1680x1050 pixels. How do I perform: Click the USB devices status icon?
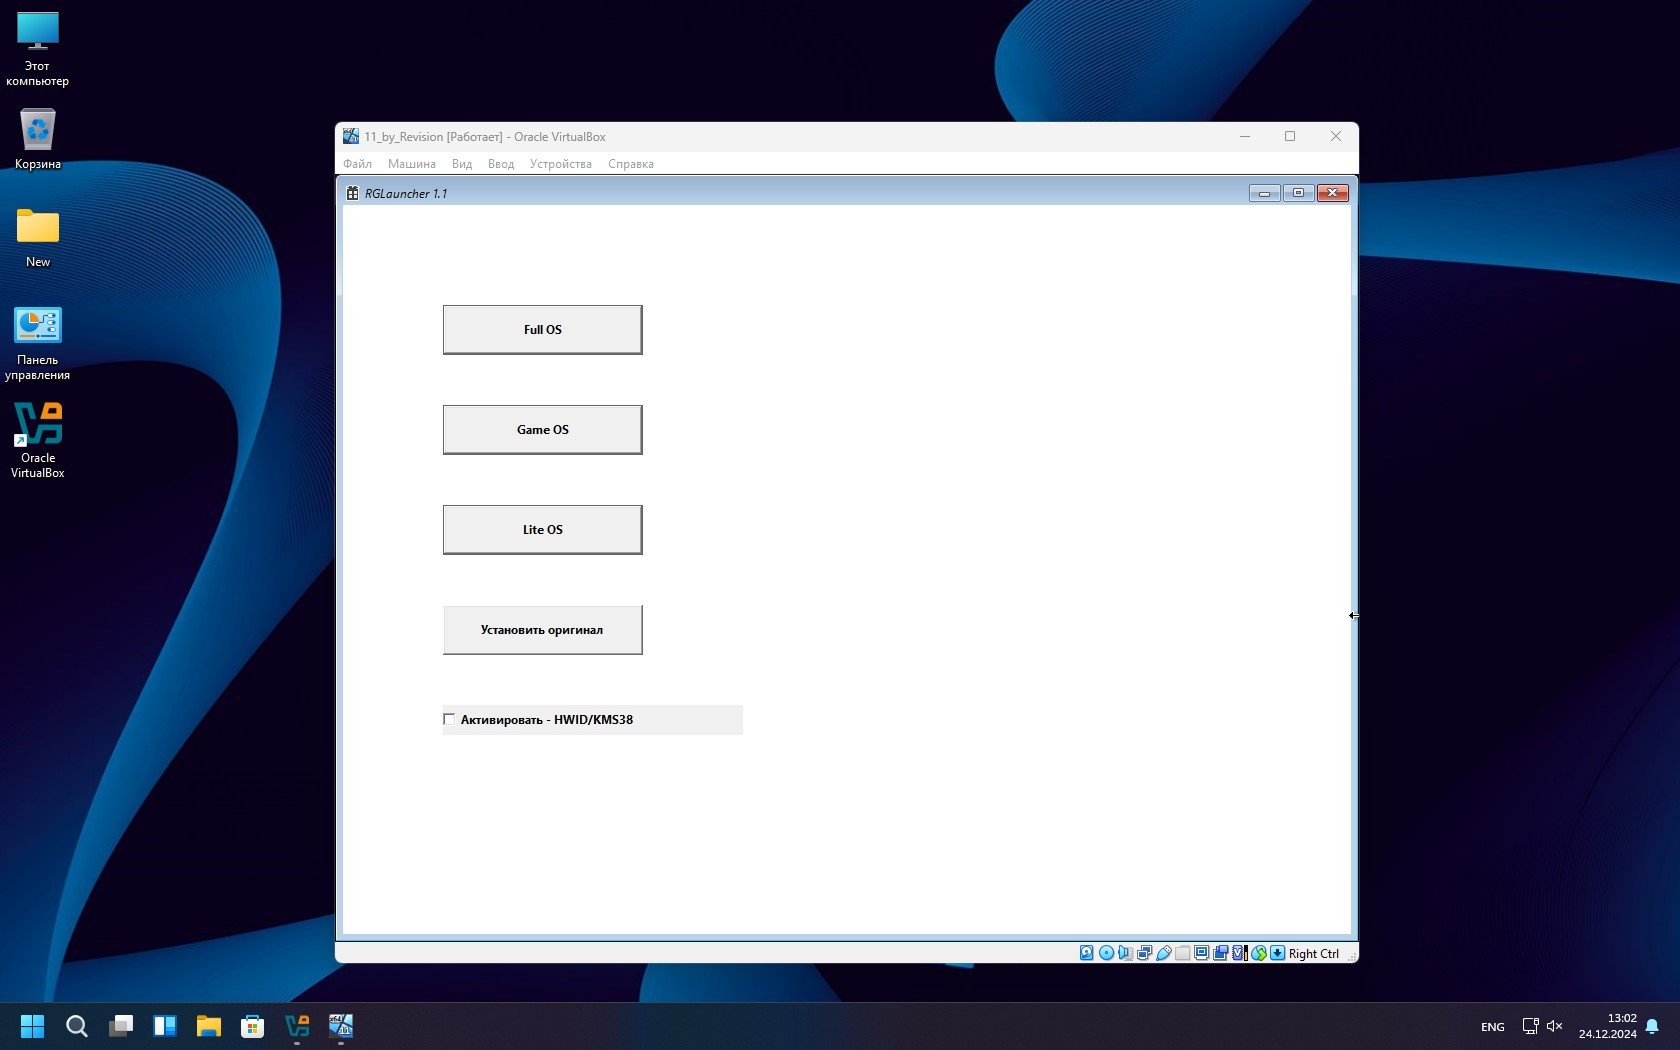click(1163, 953)
